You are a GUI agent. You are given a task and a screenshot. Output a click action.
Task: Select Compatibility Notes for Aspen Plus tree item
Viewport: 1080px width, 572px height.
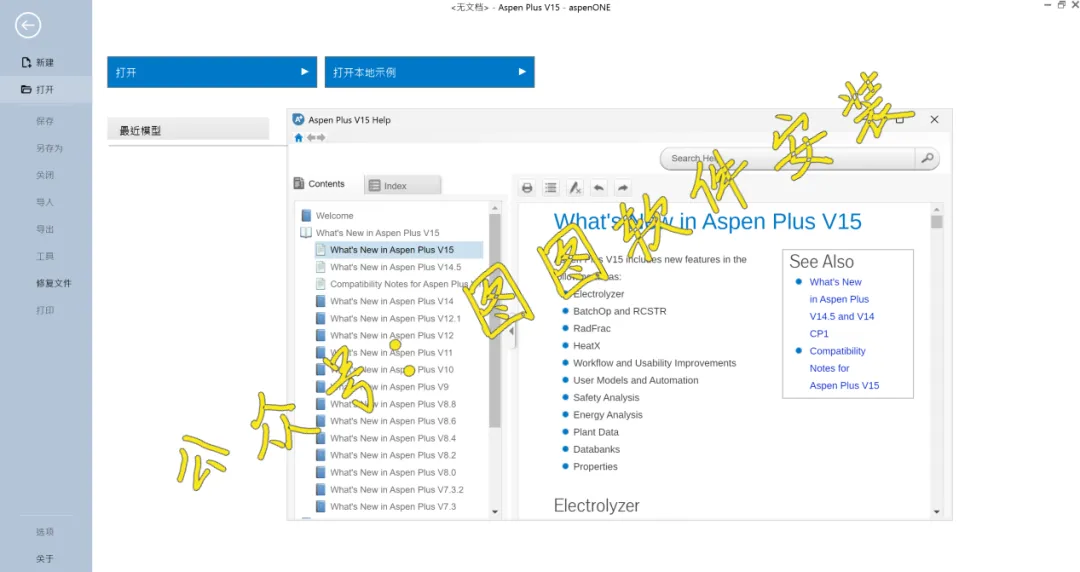tap(399, 284)
